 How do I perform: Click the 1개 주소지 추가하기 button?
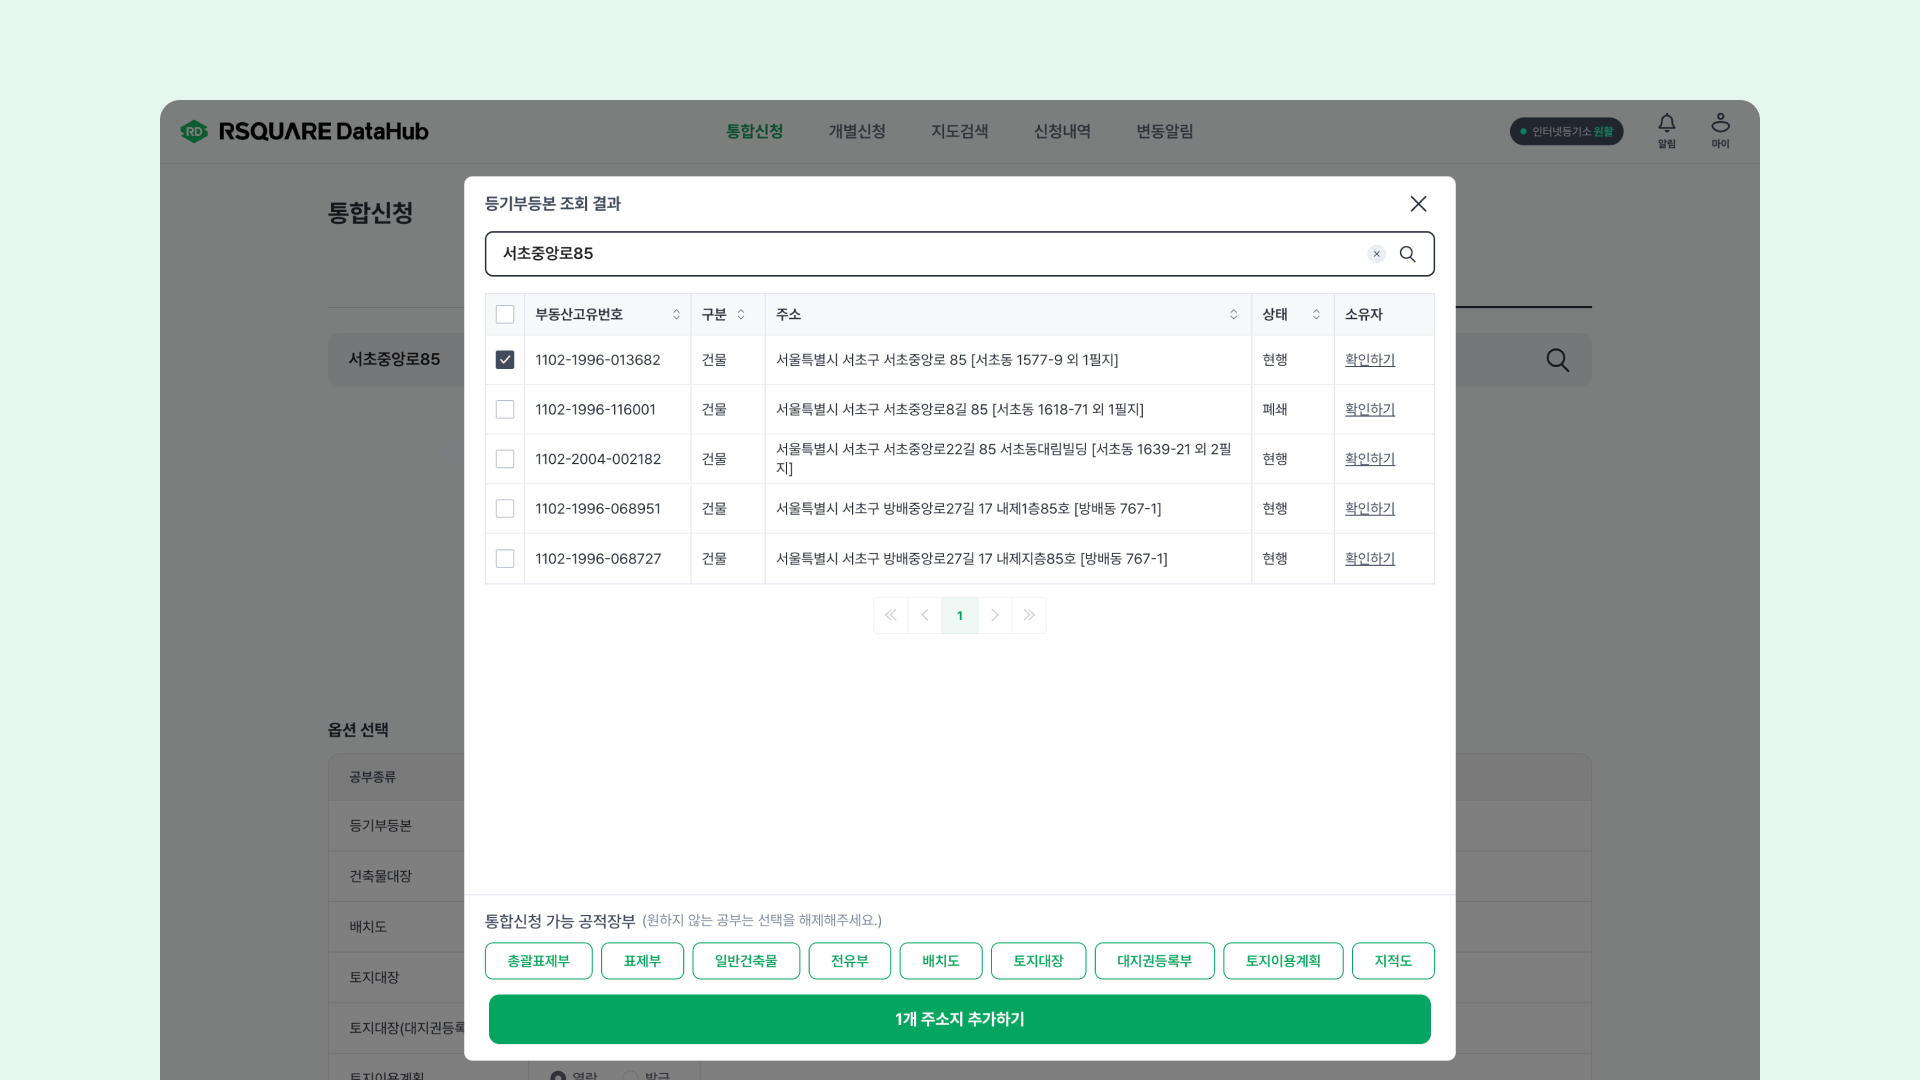(959, 1019)
